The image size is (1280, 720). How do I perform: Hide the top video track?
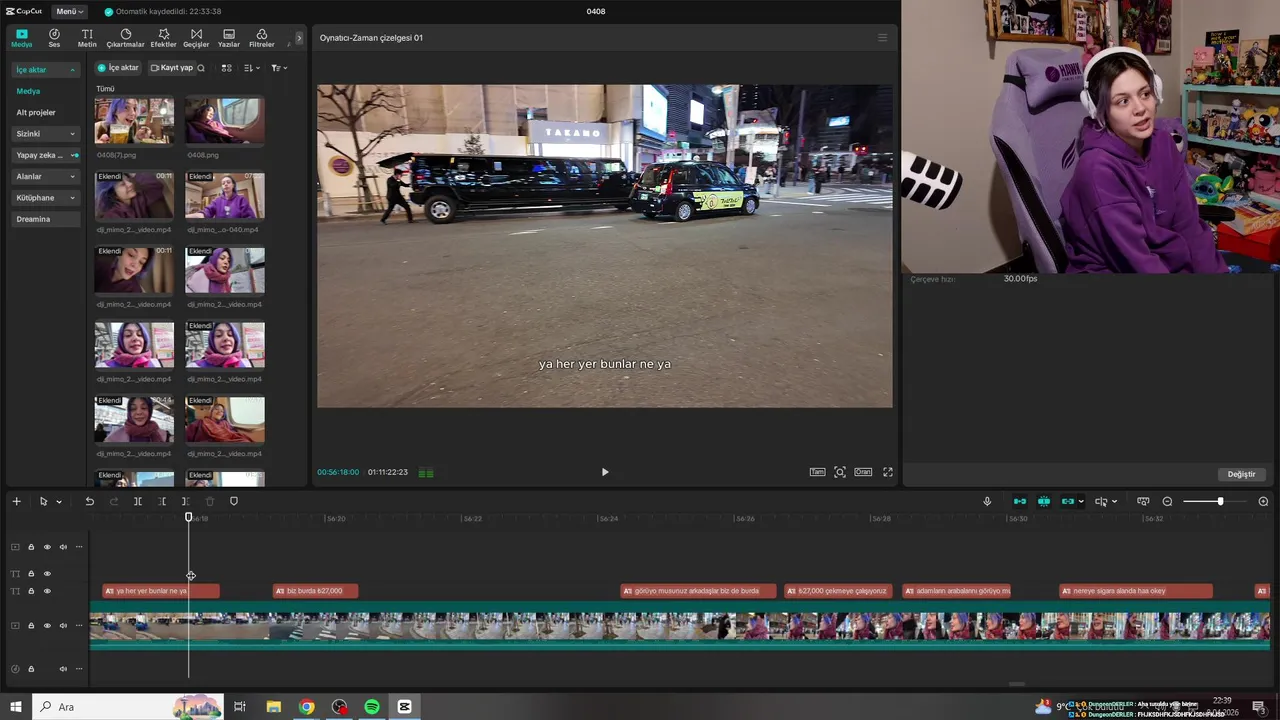[x=47, y=547]
